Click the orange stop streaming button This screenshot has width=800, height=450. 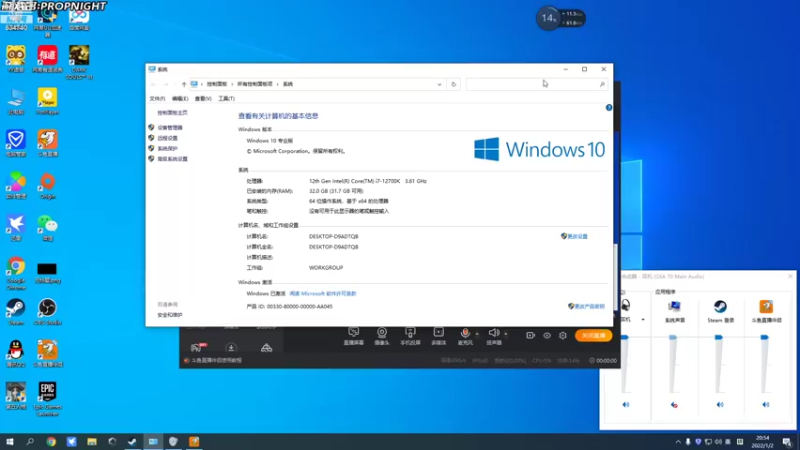[593, 335]
